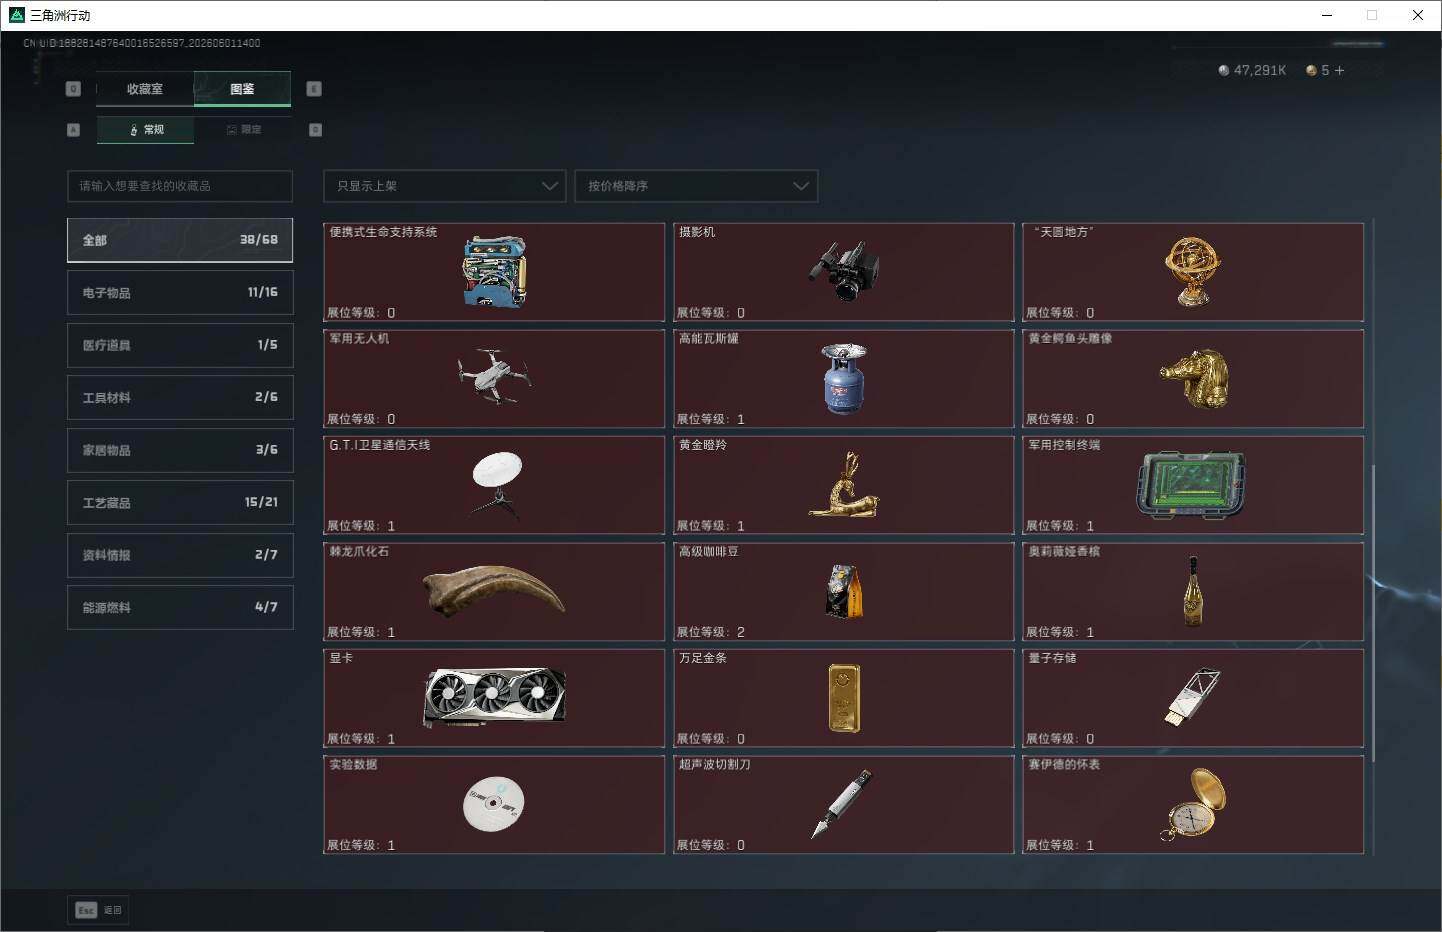Image resolution: width=1442 pixels, height=932 pixels.
Task: Click the Q key hint icon
Action: pos(73,89)
